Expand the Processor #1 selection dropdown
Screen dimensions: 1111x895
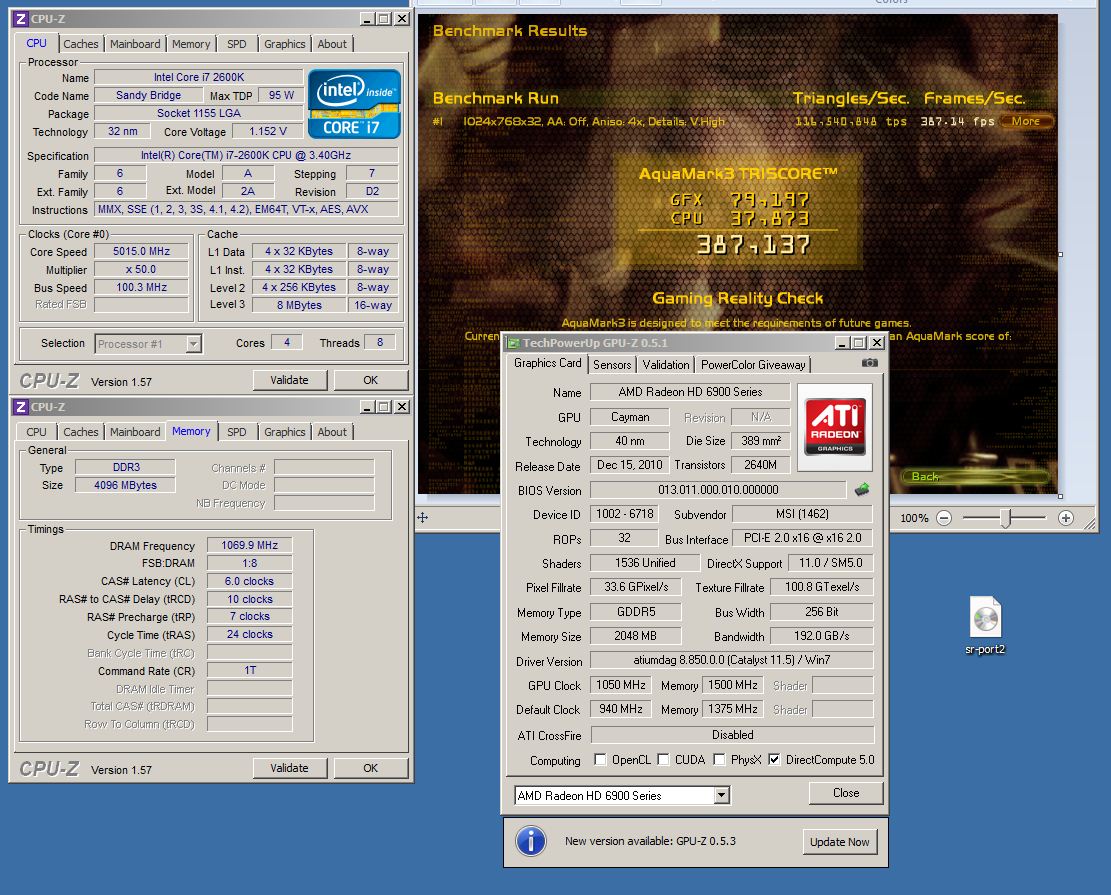[193, 344]
